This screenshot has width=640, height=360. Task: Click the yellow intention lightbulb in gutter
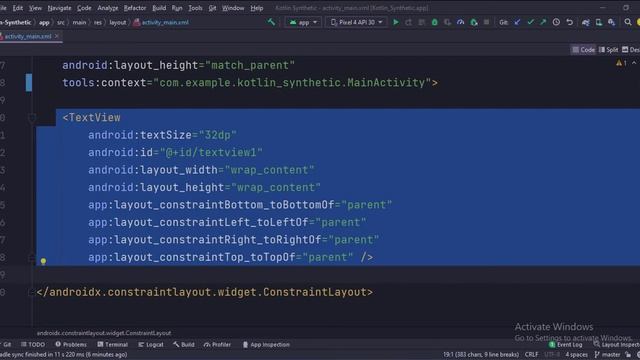(x=43, y=261)
